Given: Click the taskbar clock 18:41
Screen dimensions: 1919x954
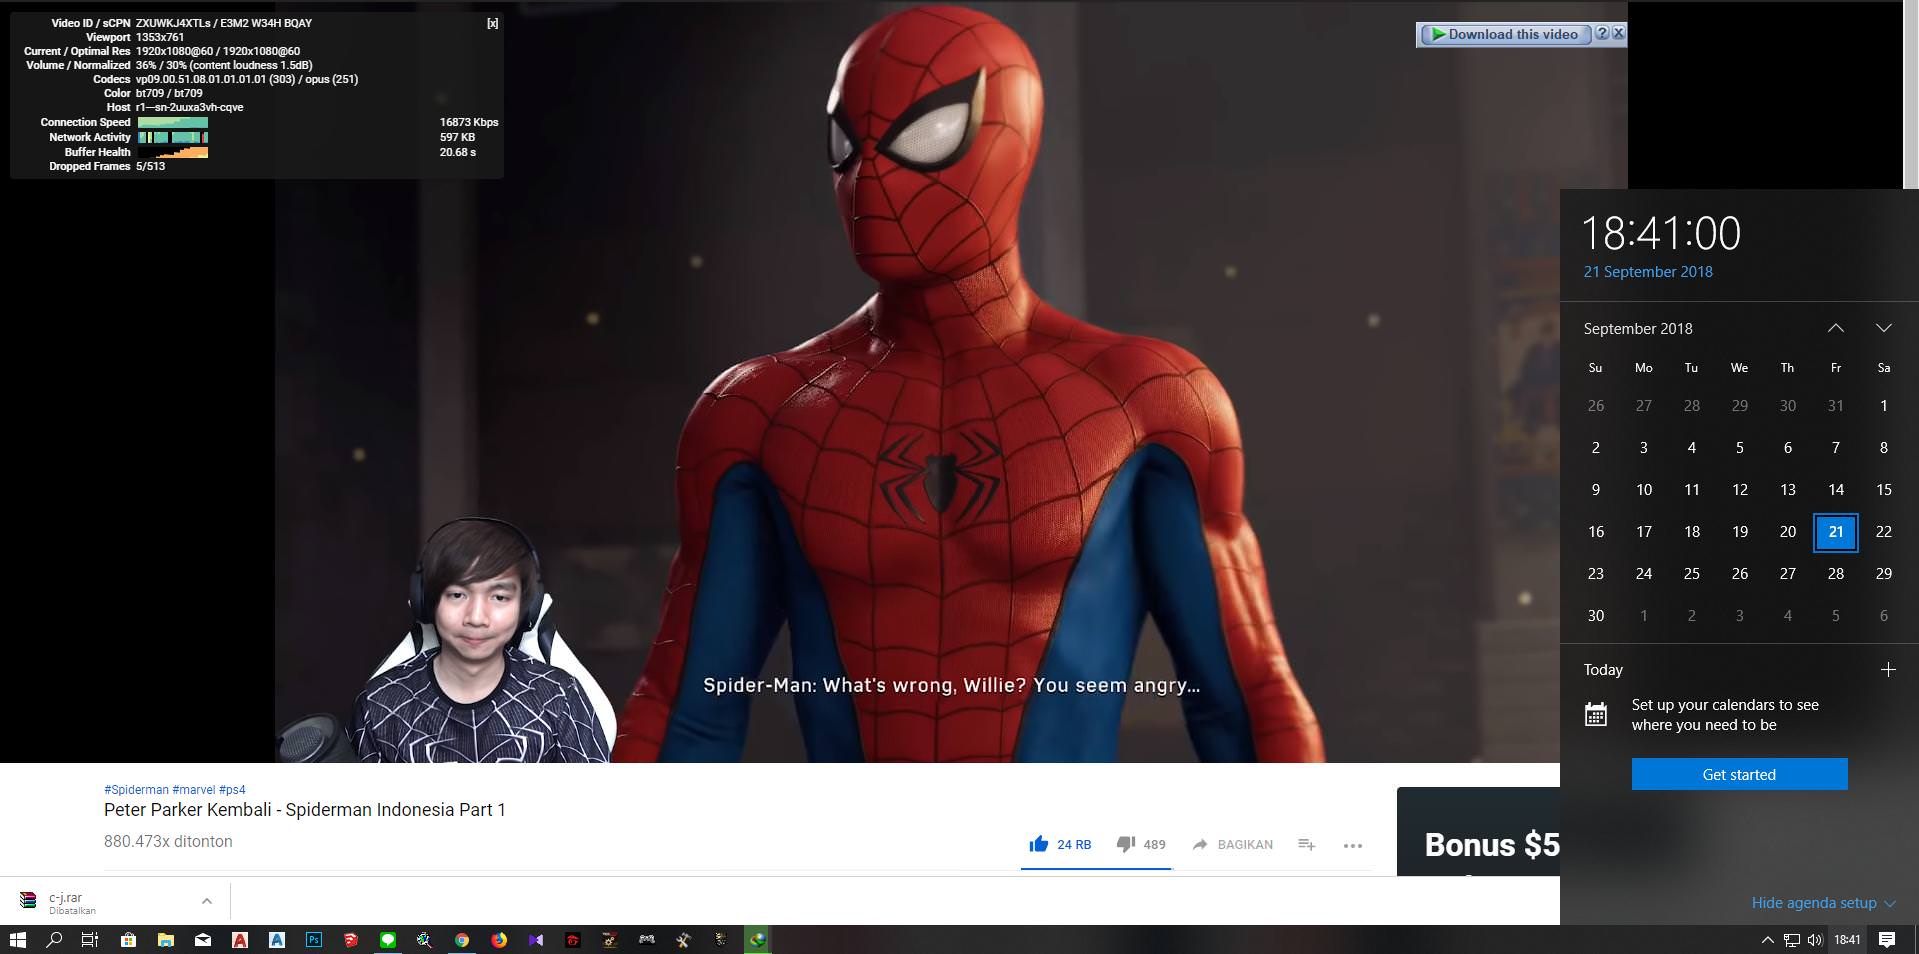Looking at the screenshot, I should [x=1847, y=940].
